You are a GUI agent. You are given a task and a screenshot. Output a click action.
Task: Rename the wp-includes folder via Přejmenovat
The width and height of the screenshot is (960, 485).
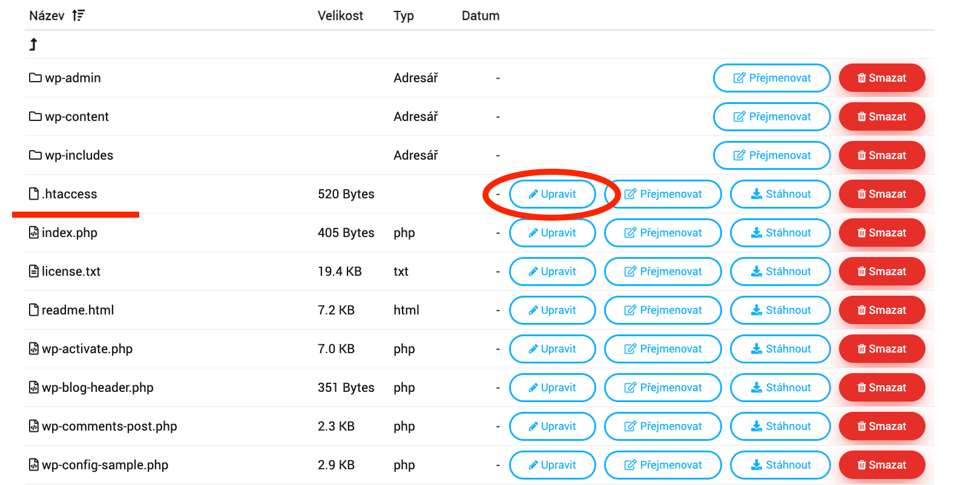(771, 156)
